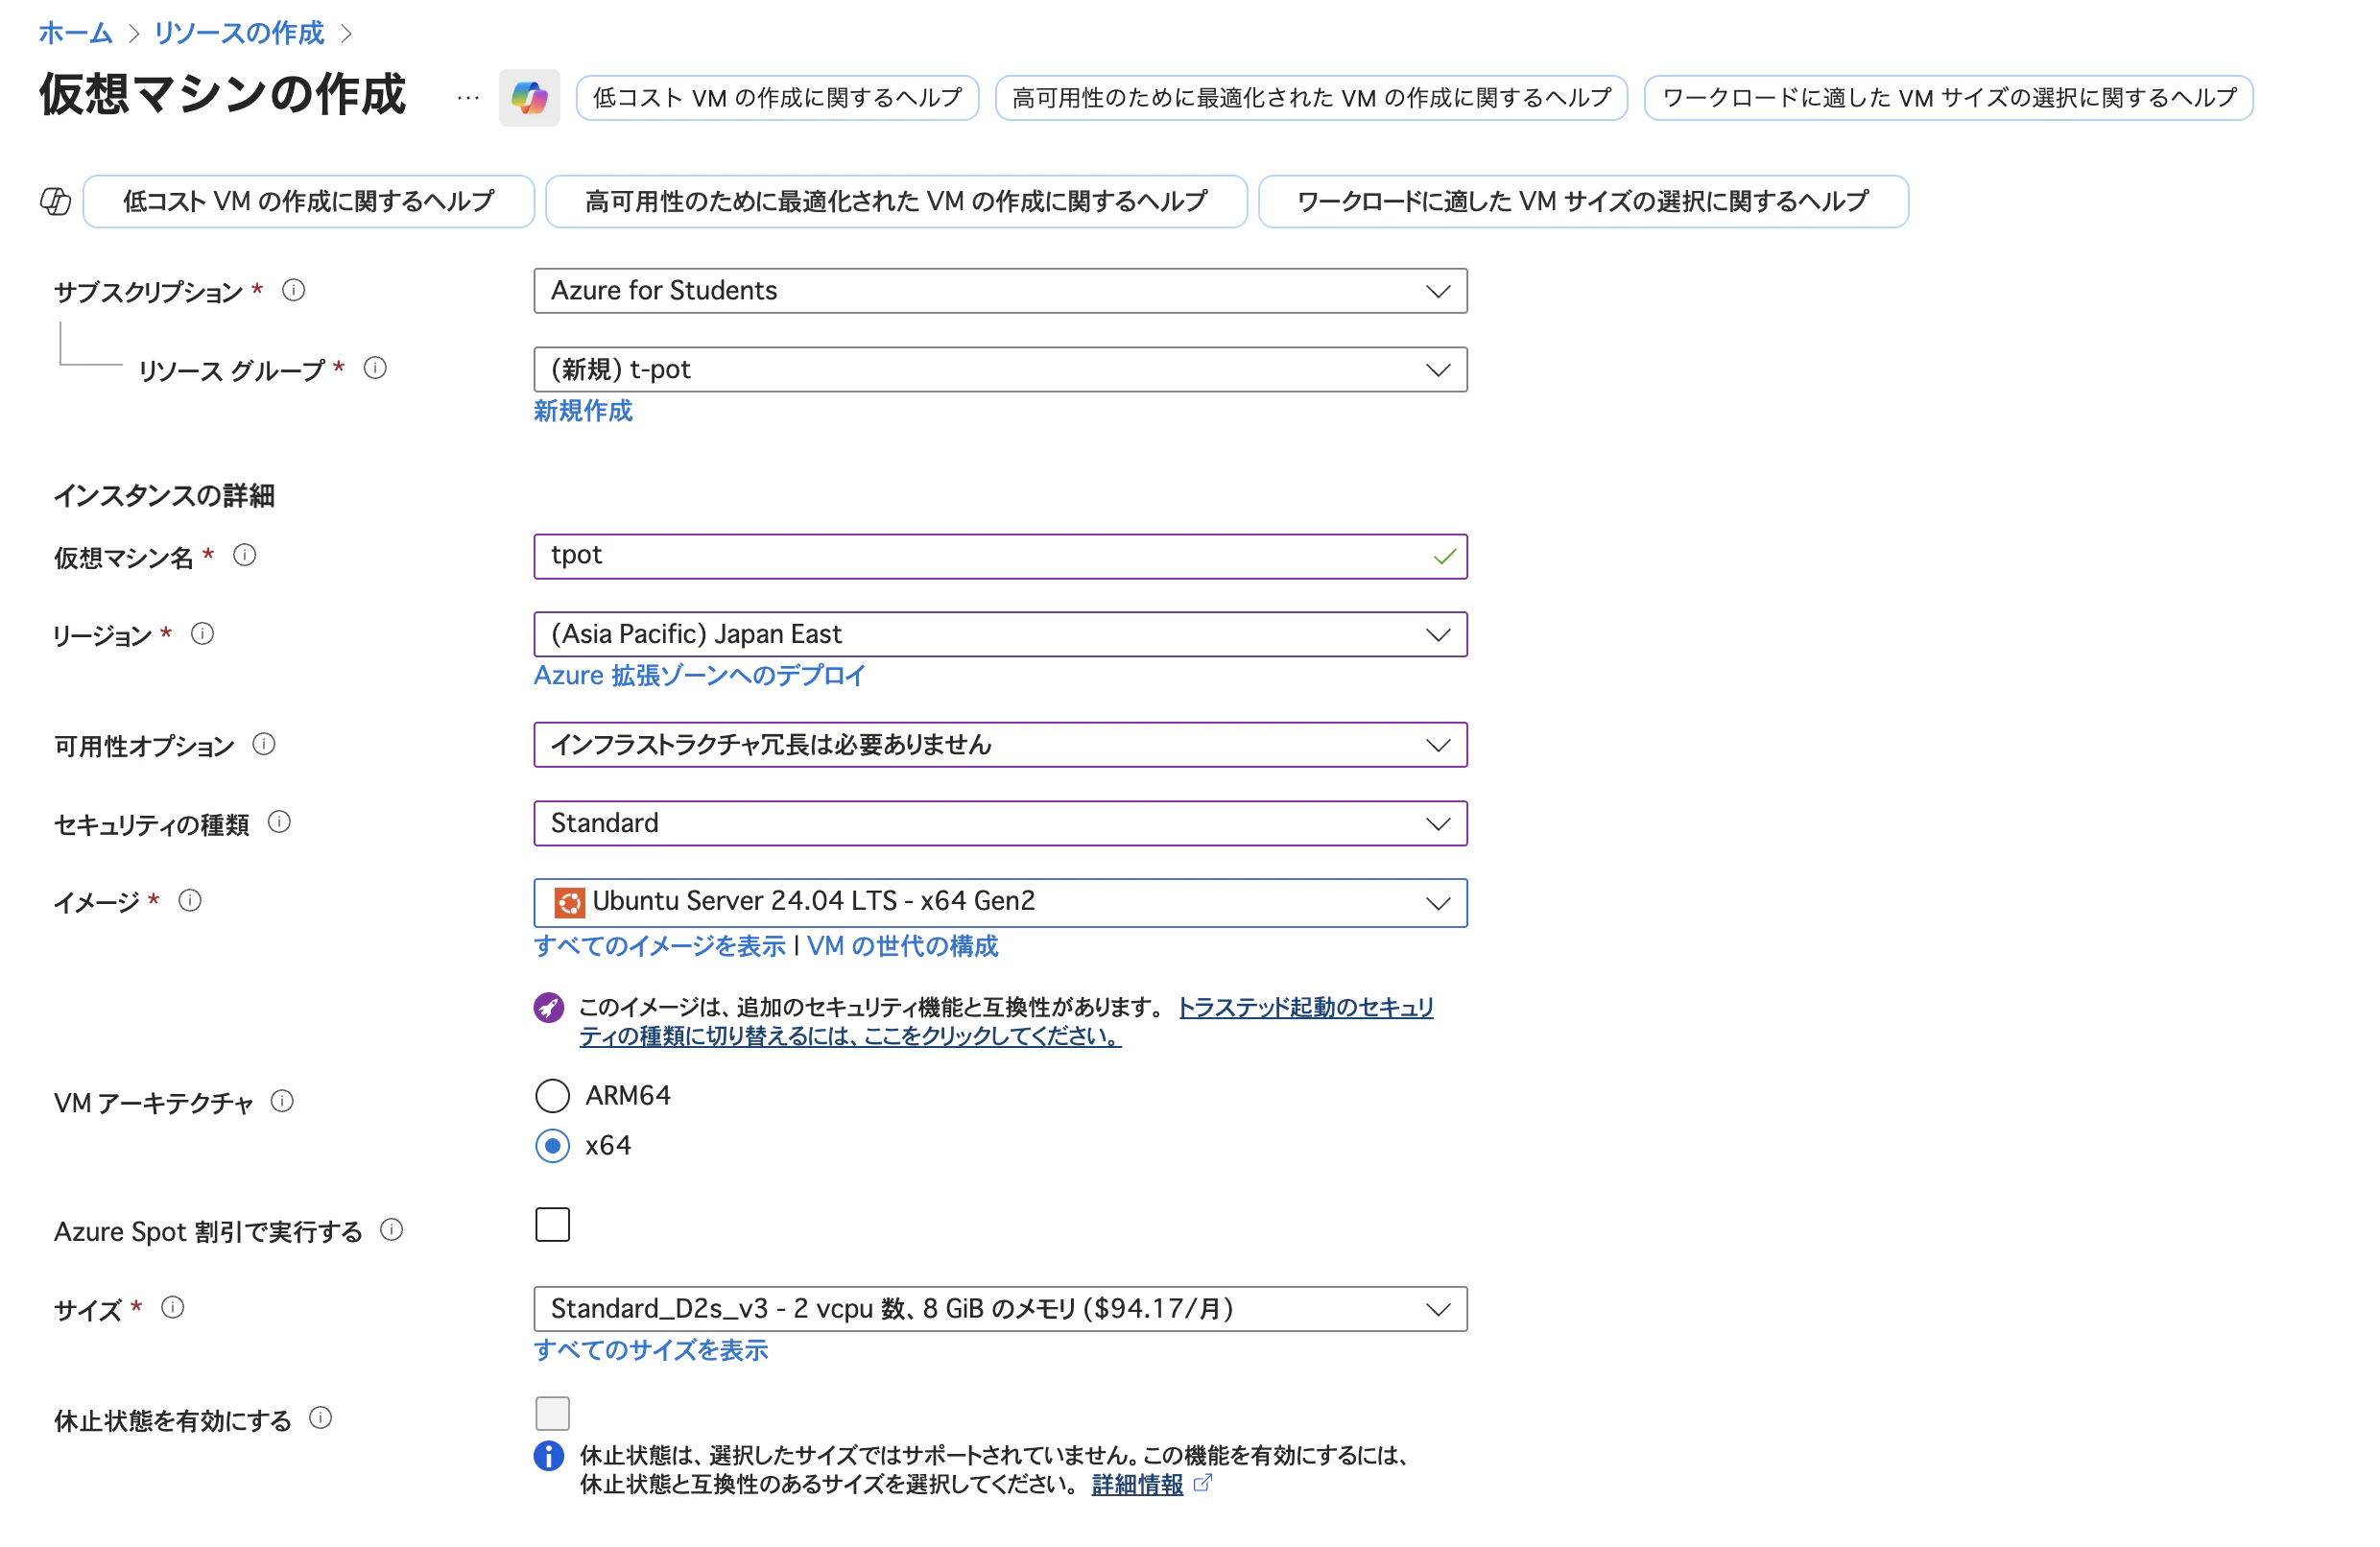Enable the Azure Spot discount checkbox

tap(553, 1225)
